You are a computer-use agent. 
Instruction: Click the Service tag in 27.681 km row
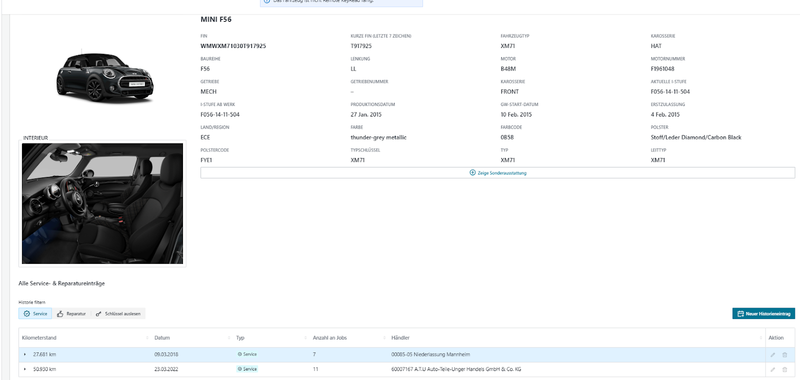(247, 354)
